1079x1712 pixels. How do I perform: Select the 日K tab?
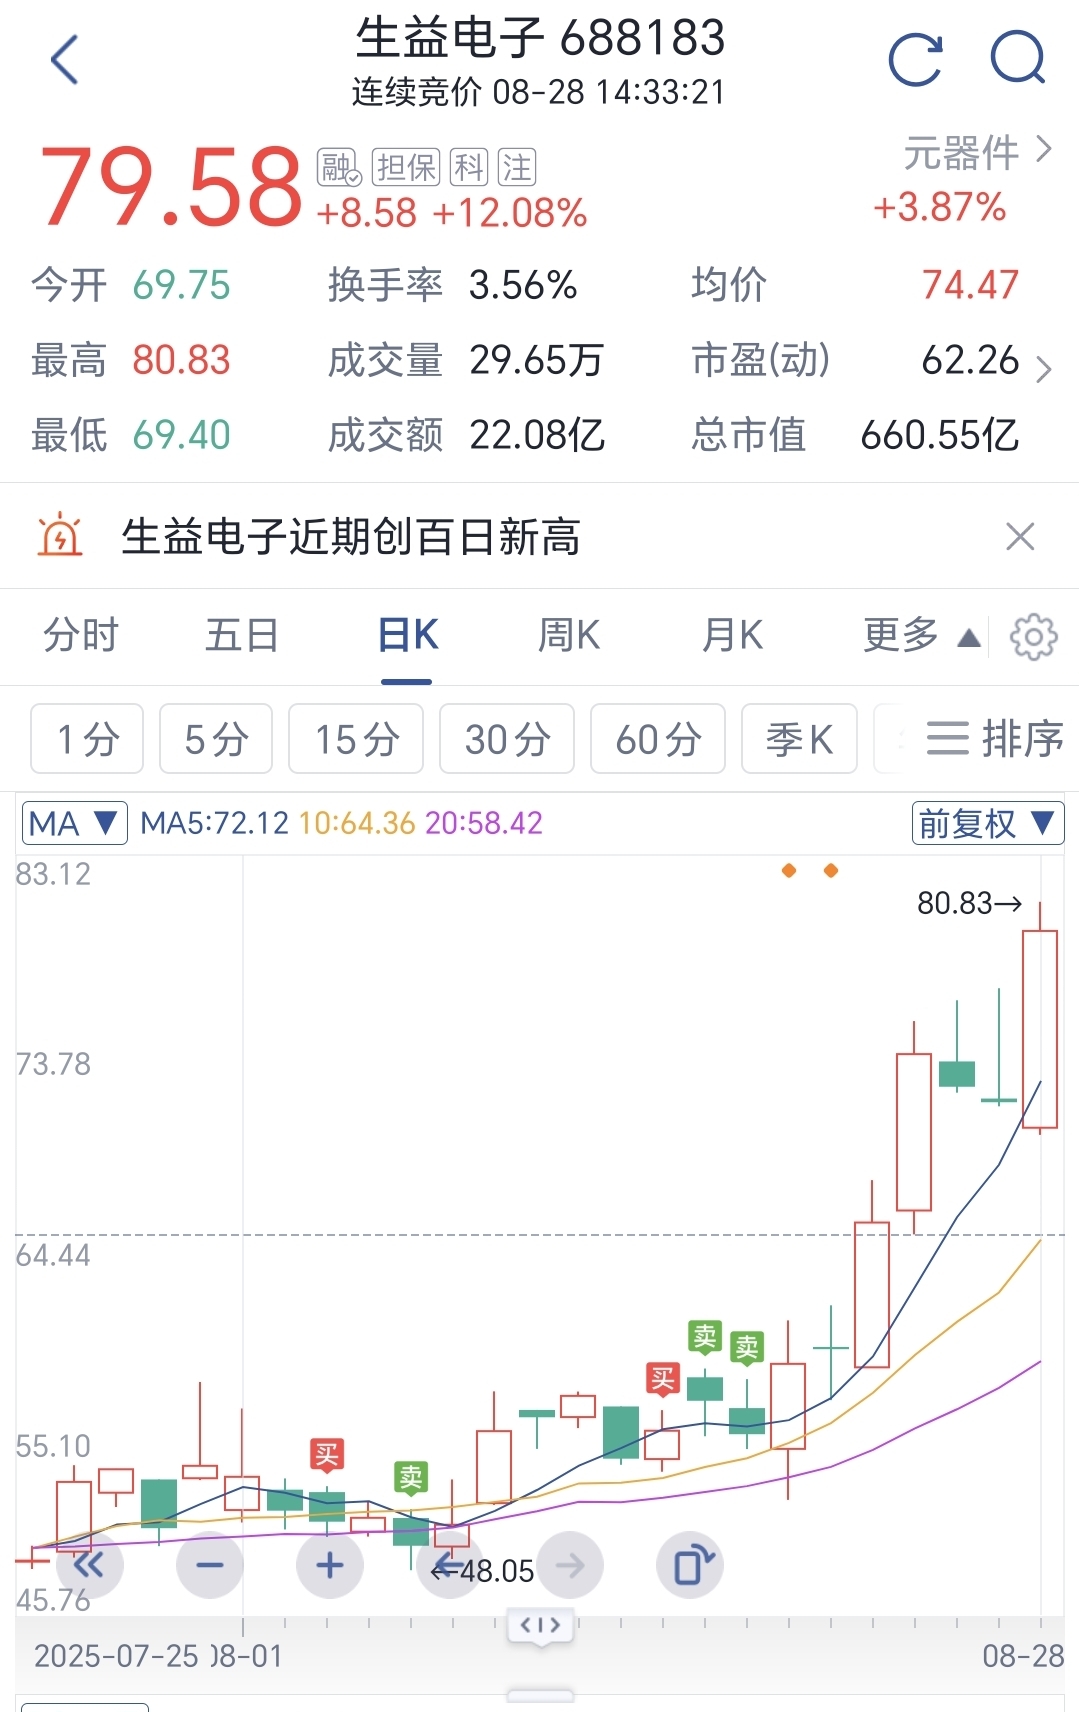pos(407,636)
